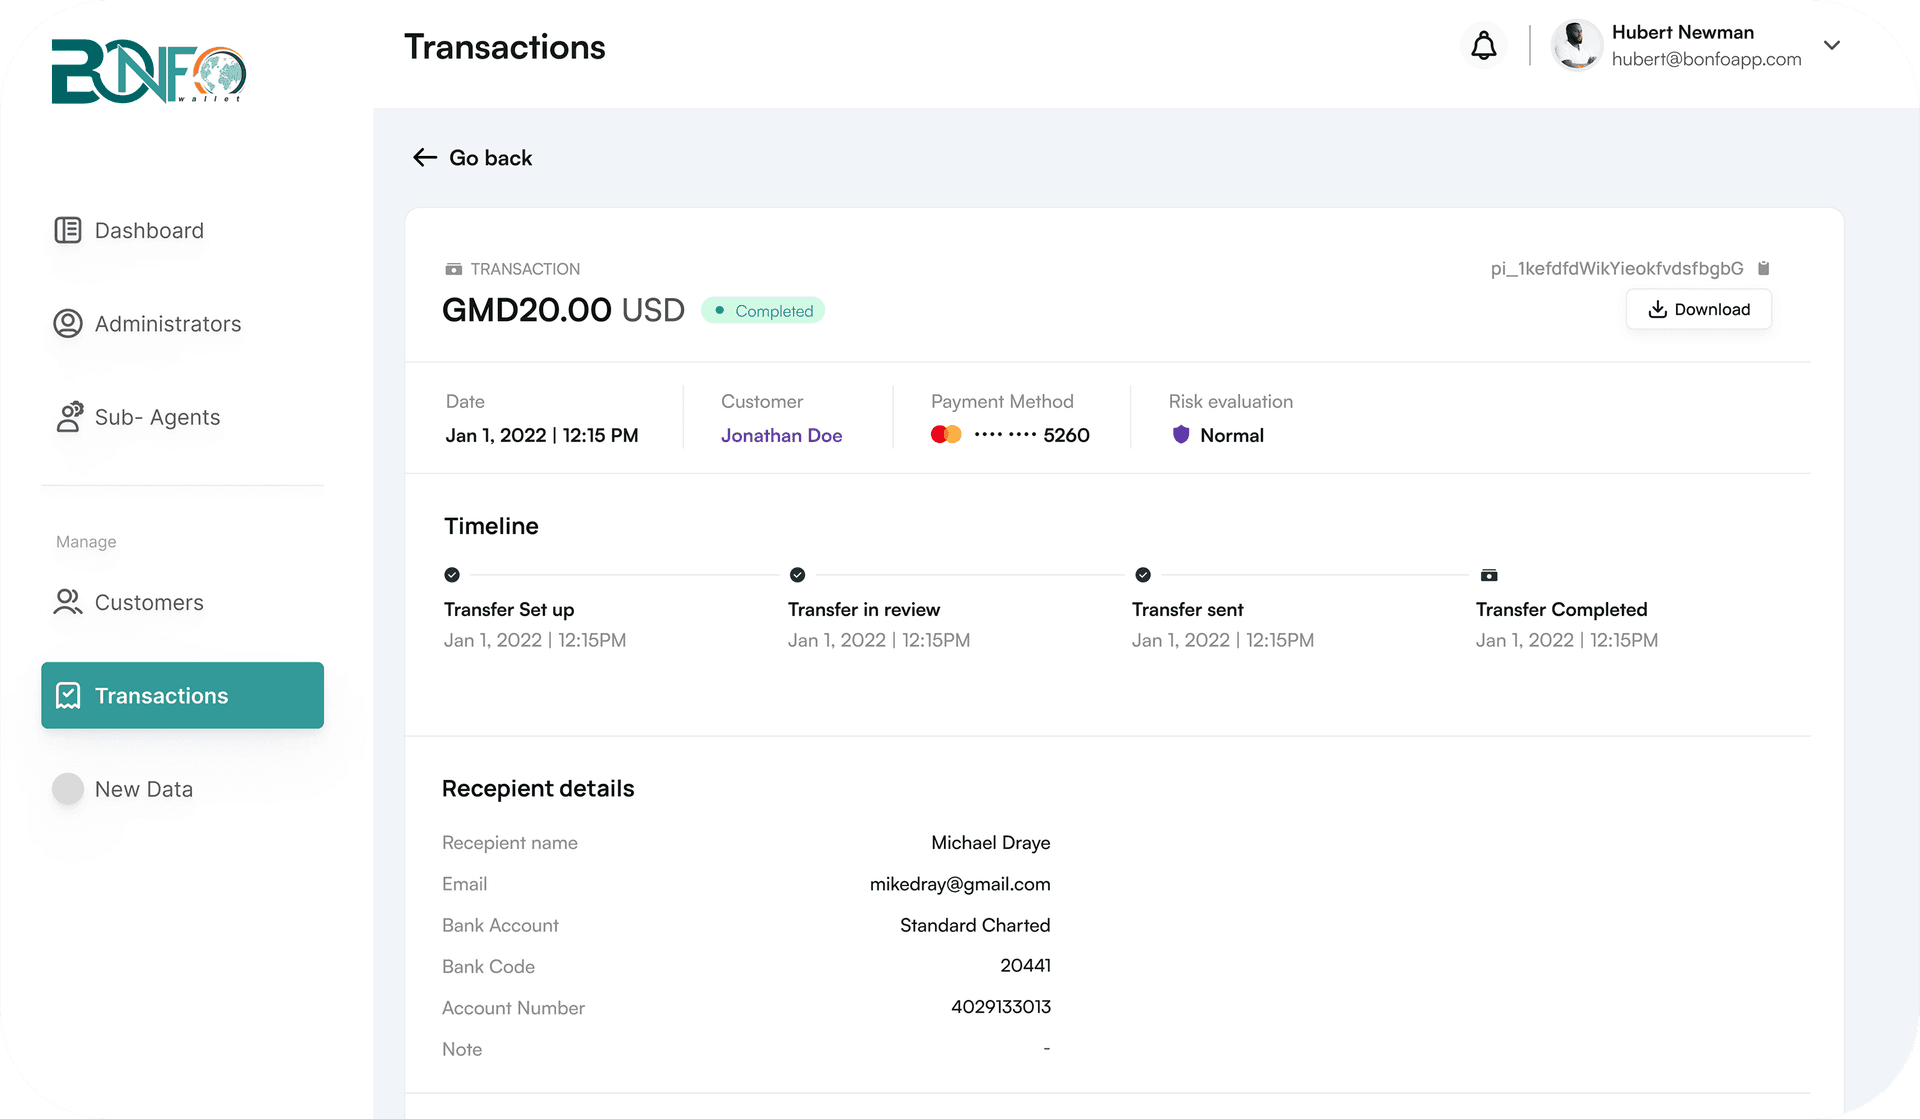Viewport: 1920px width, 1119px height.
Task: Click the Customers people icon
Action: point(68,602)
